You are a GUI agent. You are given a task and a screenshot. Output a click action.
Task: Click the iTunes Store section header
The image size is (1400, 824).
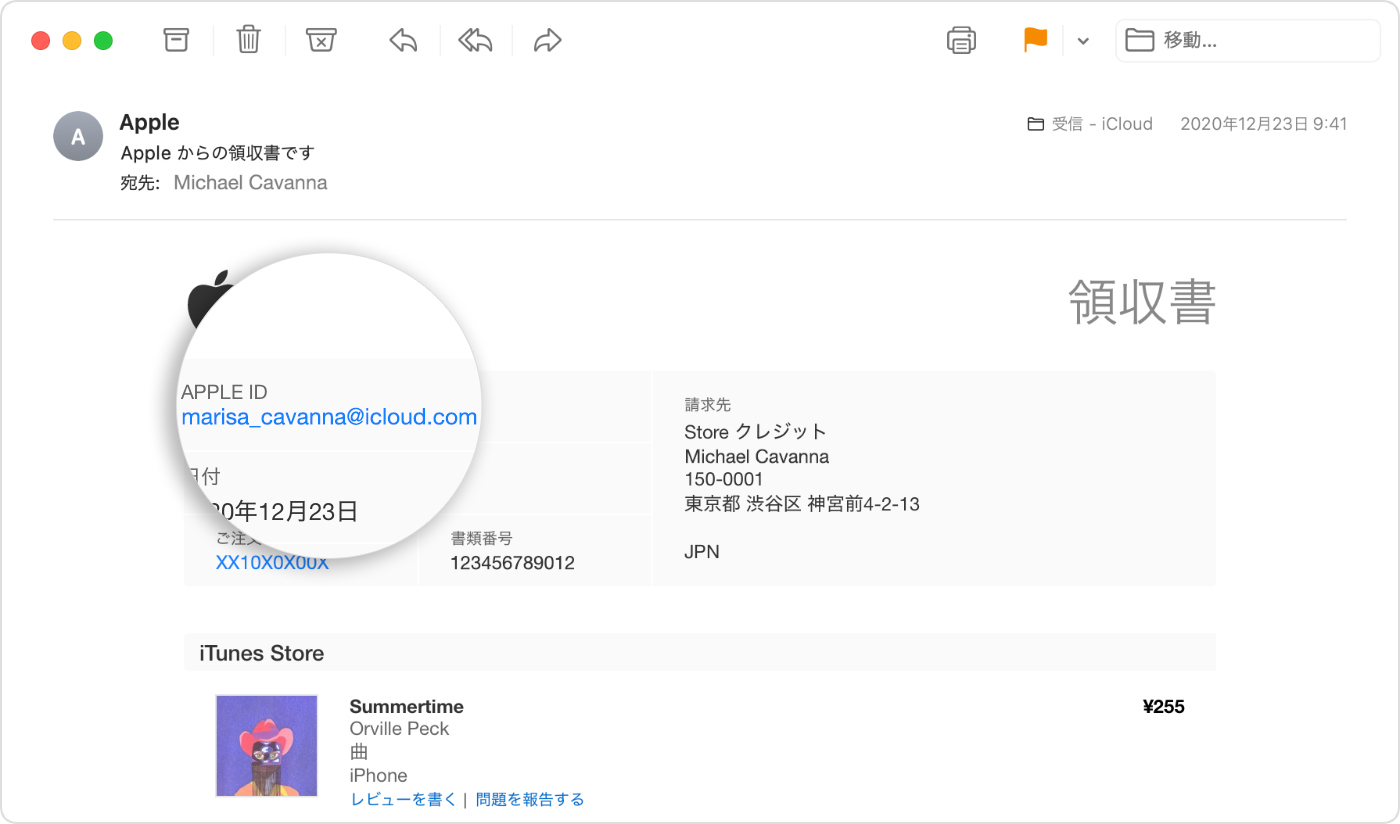(x=700, y=653)
